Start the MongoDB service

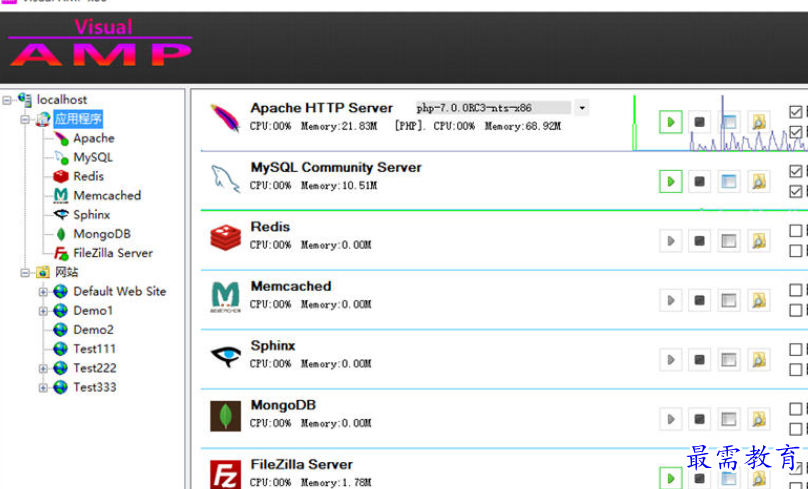[x=670, y=419]
